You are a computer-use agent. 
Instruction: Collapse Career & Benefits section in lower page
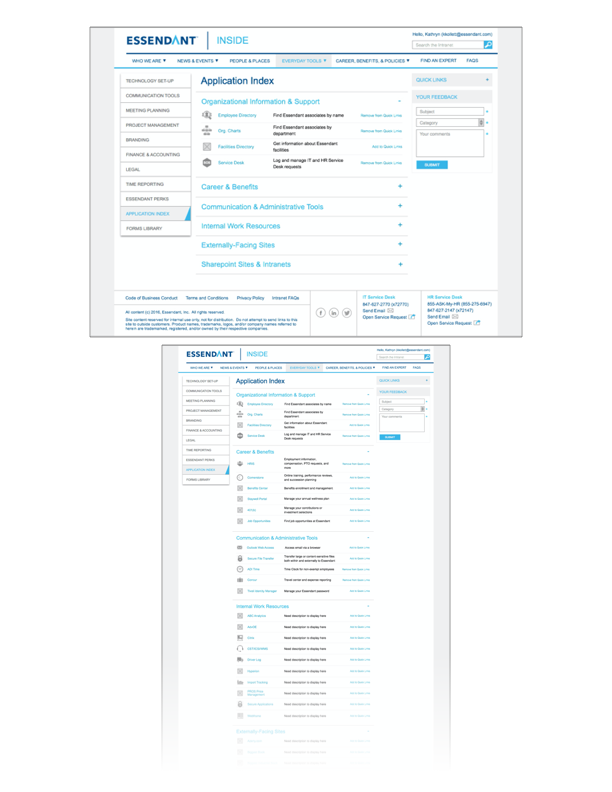coord(368,452)
